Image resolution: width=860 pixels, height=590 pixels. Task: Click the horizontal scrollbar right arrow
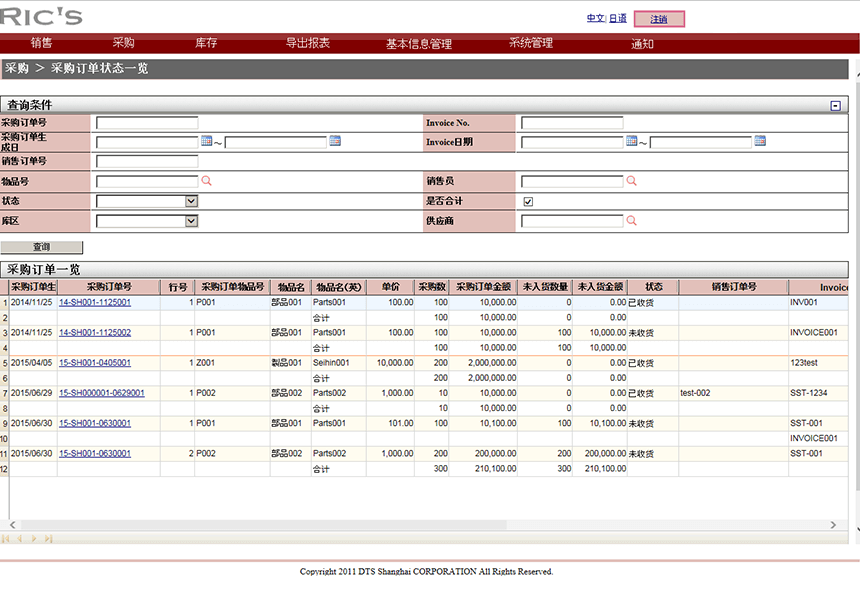pos(833,525)
